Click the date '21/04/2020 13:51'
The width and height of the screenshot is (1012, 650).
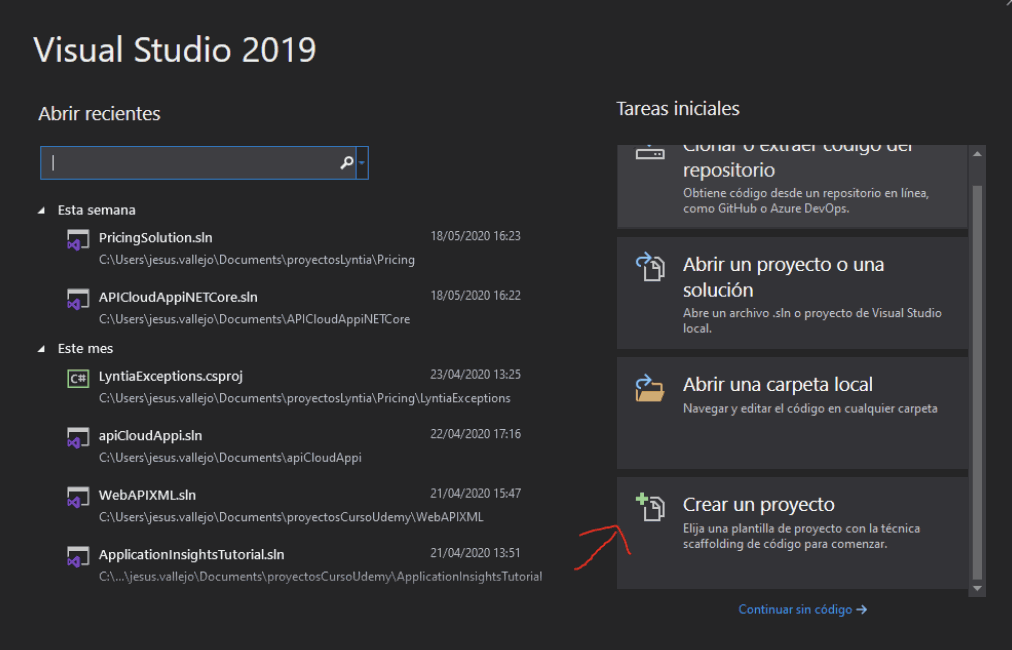tap(476, 552)
